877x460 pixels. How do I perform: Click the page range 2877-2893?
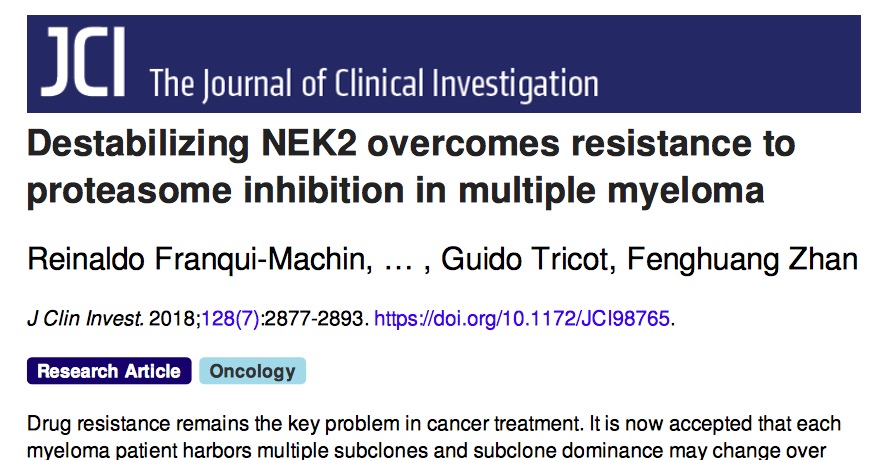click(314, 318)
